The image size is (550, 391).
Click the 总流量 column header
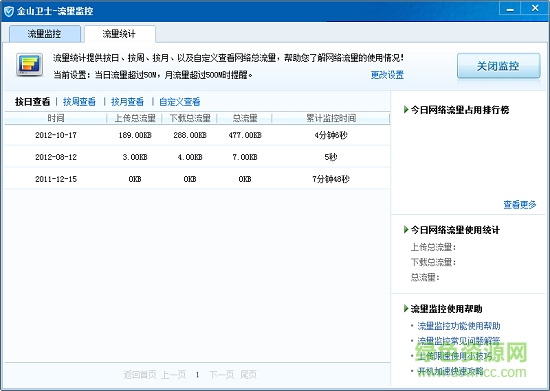(x=245, y=118)
